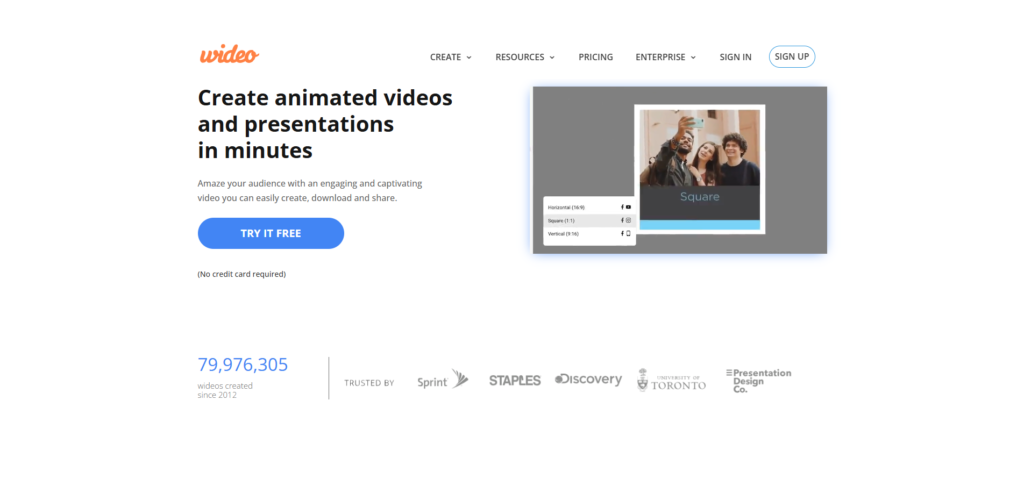Go to the Pricing page

tap(595, 57)
